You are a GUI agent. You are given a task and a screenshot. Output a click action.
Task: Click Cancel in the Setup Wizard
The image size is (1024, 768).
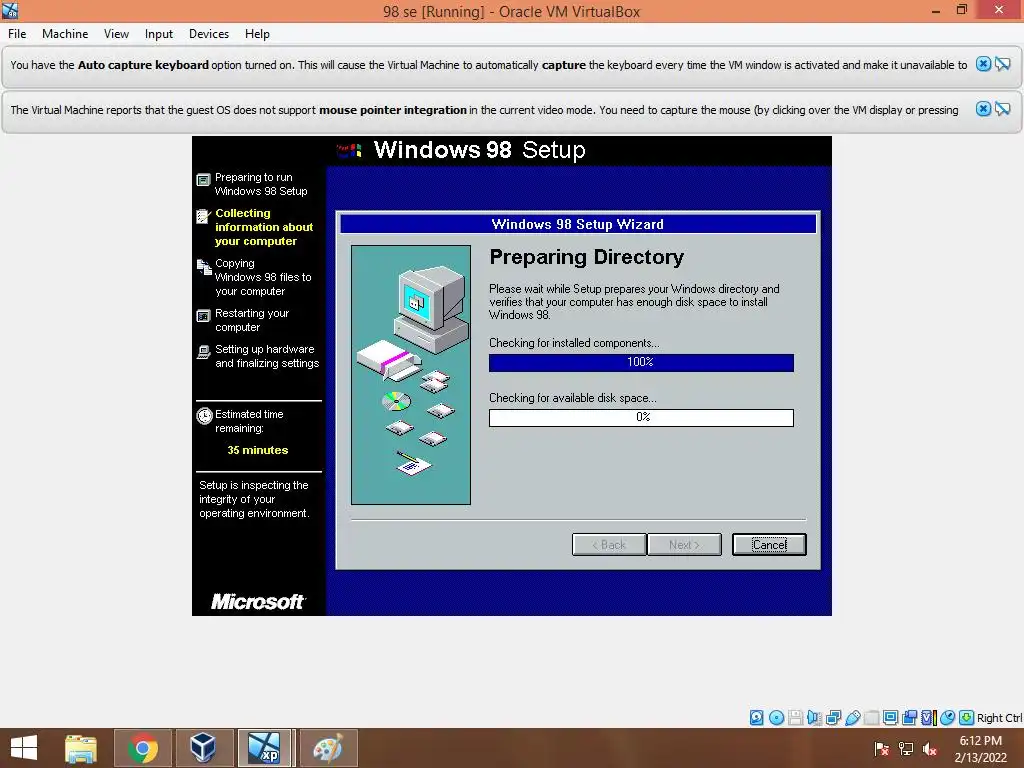pos(769,545)
